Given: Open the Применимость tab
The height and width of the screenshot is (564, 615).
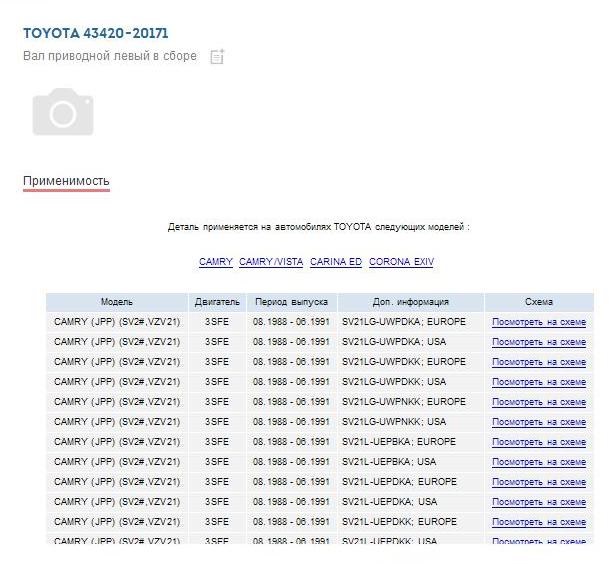Looking at the screenshot, I should tap(66, 181).
